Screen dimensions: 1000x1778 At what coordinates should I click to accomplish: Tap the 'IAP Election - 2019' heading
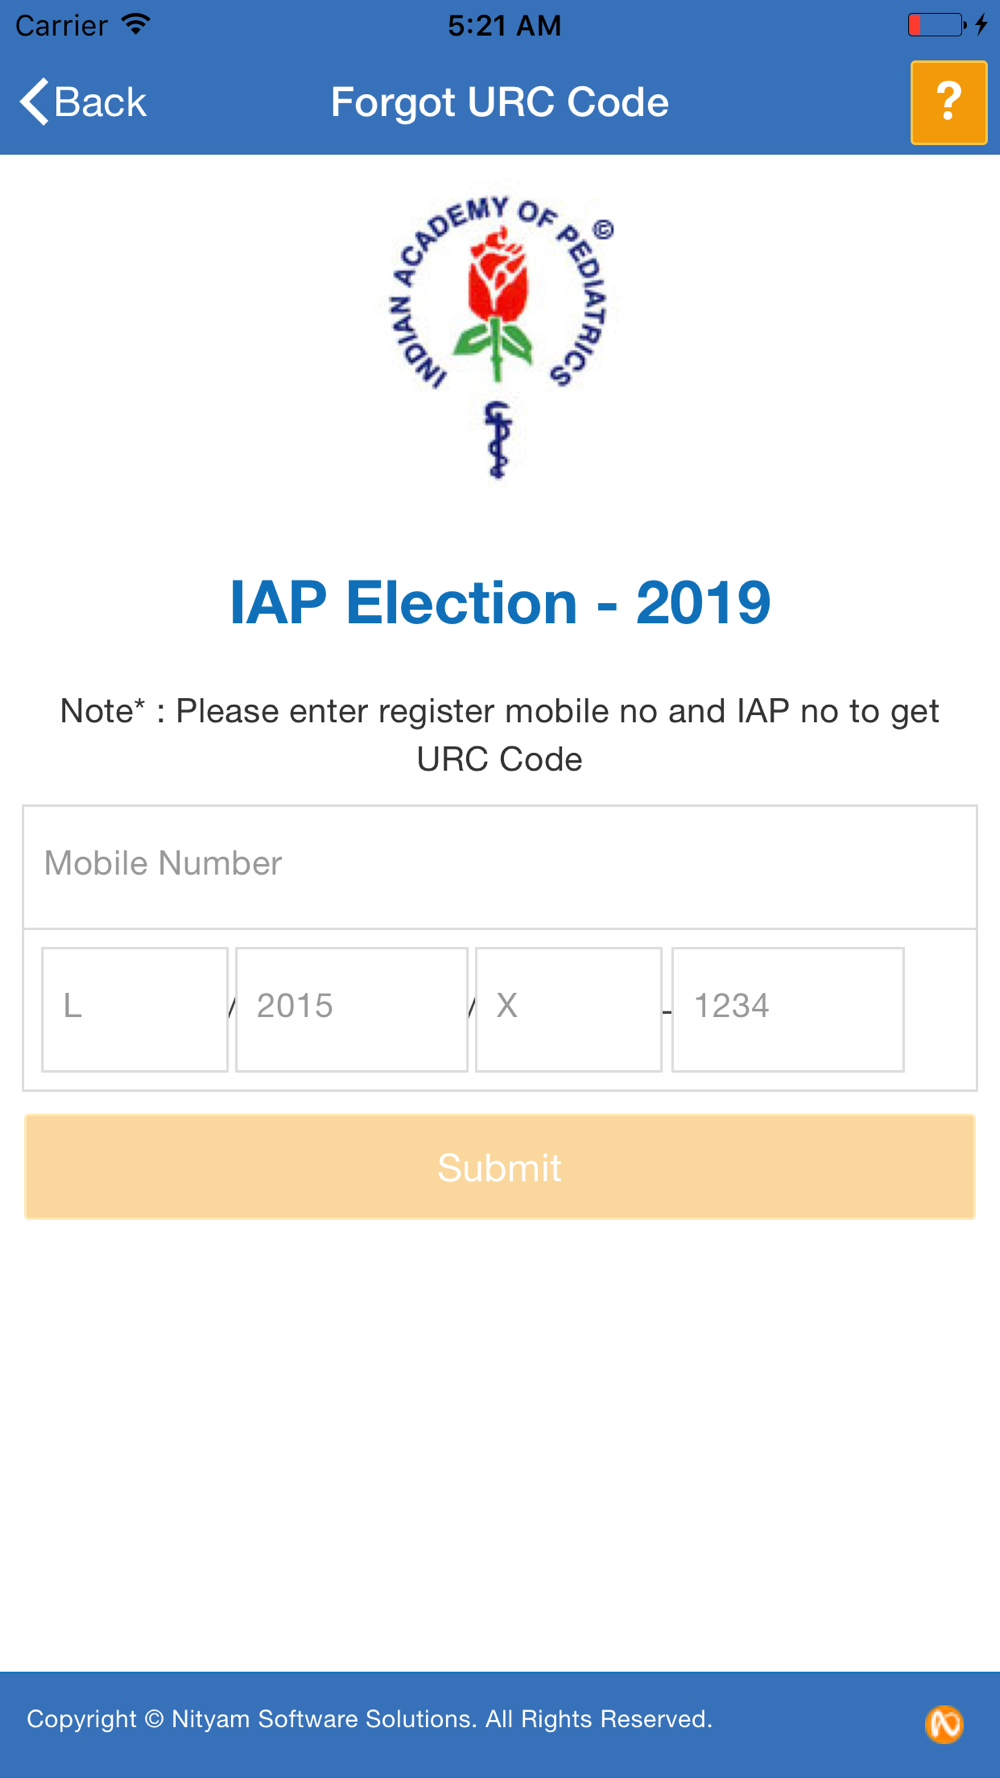500,603
